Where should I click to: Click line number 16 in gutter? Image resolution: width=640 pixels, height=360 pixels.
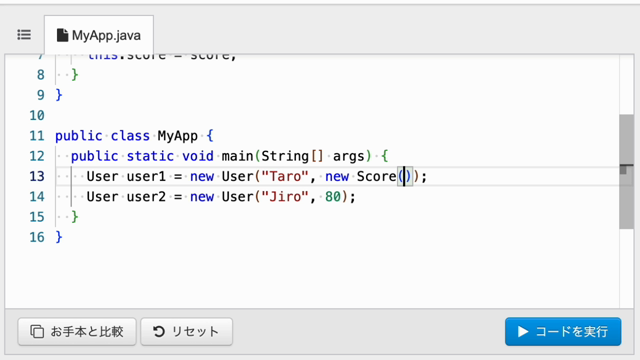click(37, 237)
